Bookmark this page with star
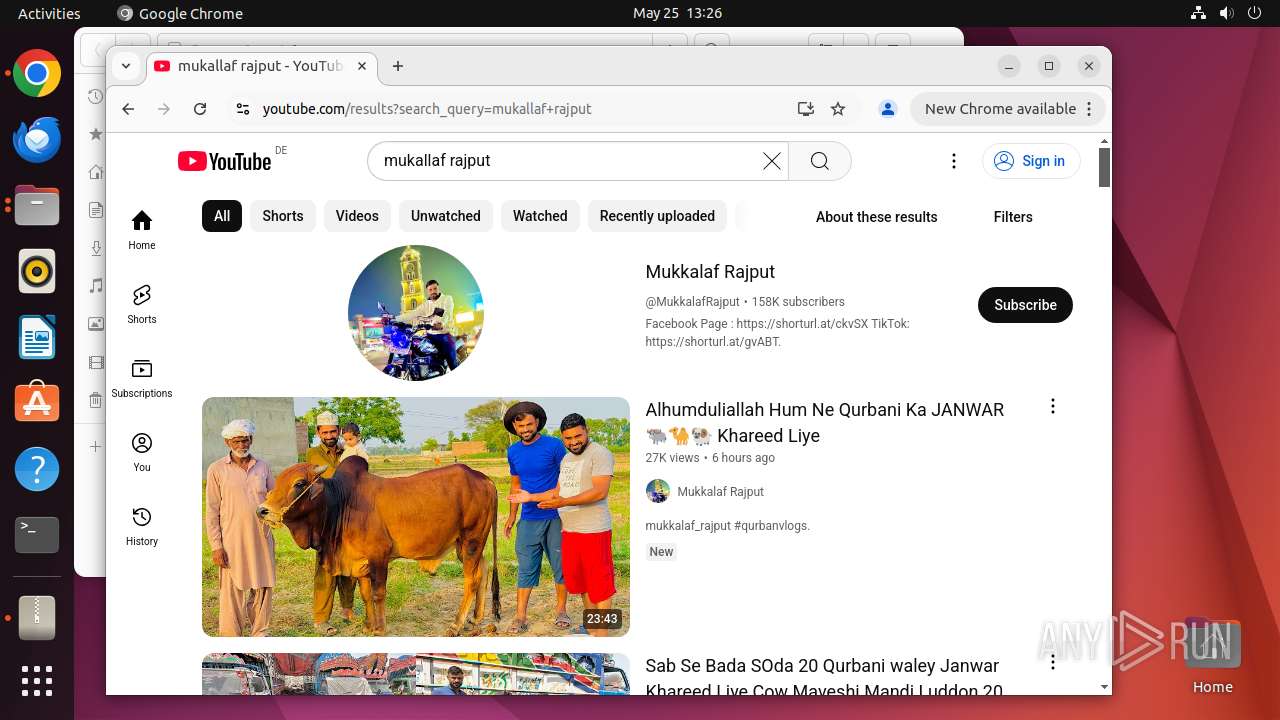This screenshot has height=720, width=1280. point(838,109)
